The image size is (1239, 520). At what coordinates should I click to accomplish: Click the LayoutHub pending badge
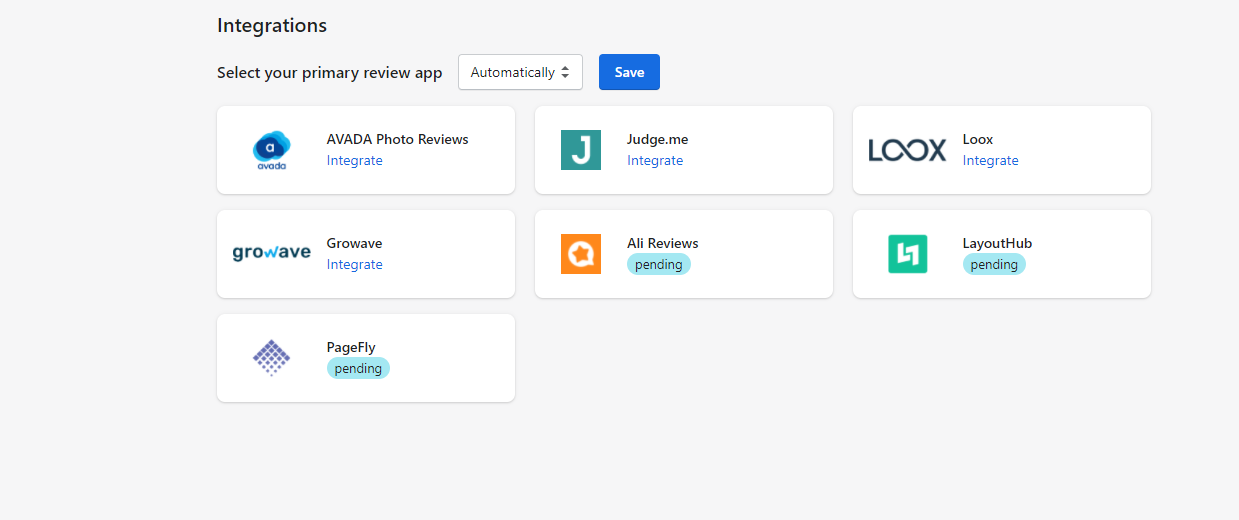[x=994, y=264]
